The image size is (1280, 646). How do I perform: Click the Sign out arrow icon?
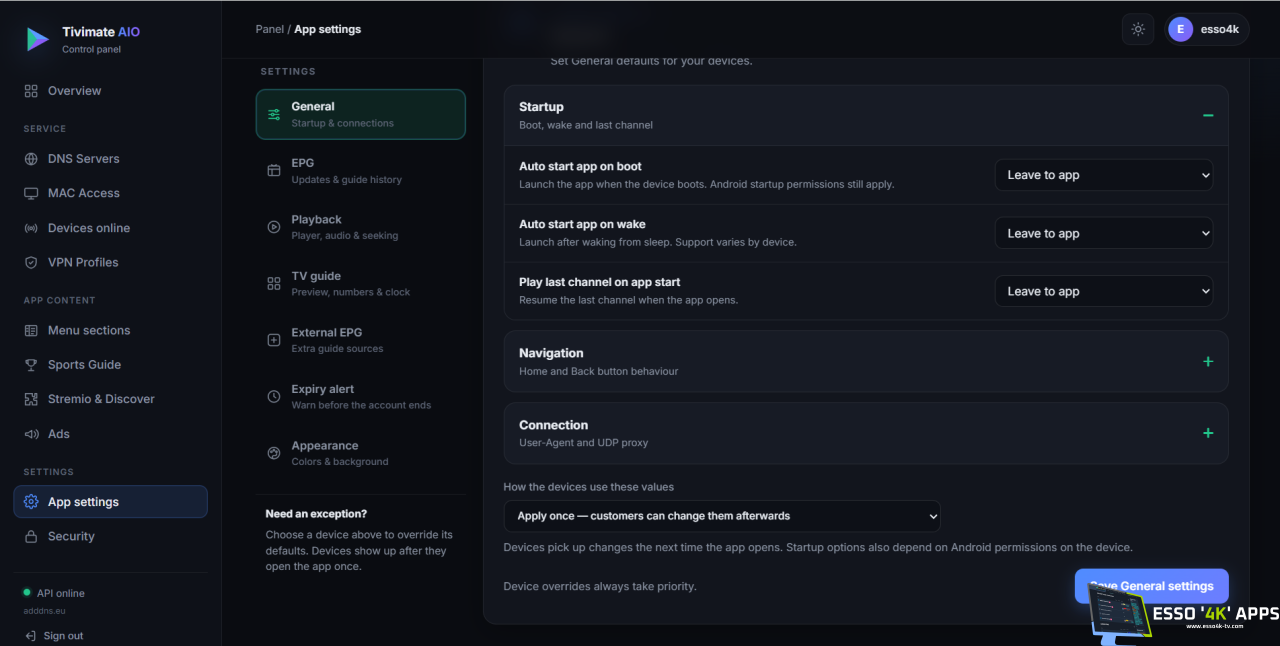click(x=31, y=636)
